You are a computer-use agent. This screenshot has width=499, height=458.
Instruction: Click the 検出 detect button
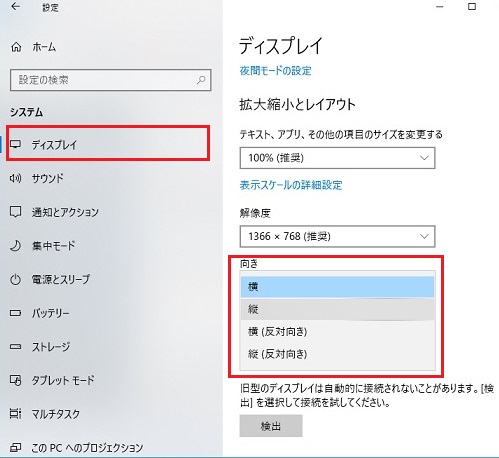coord(271,426)
